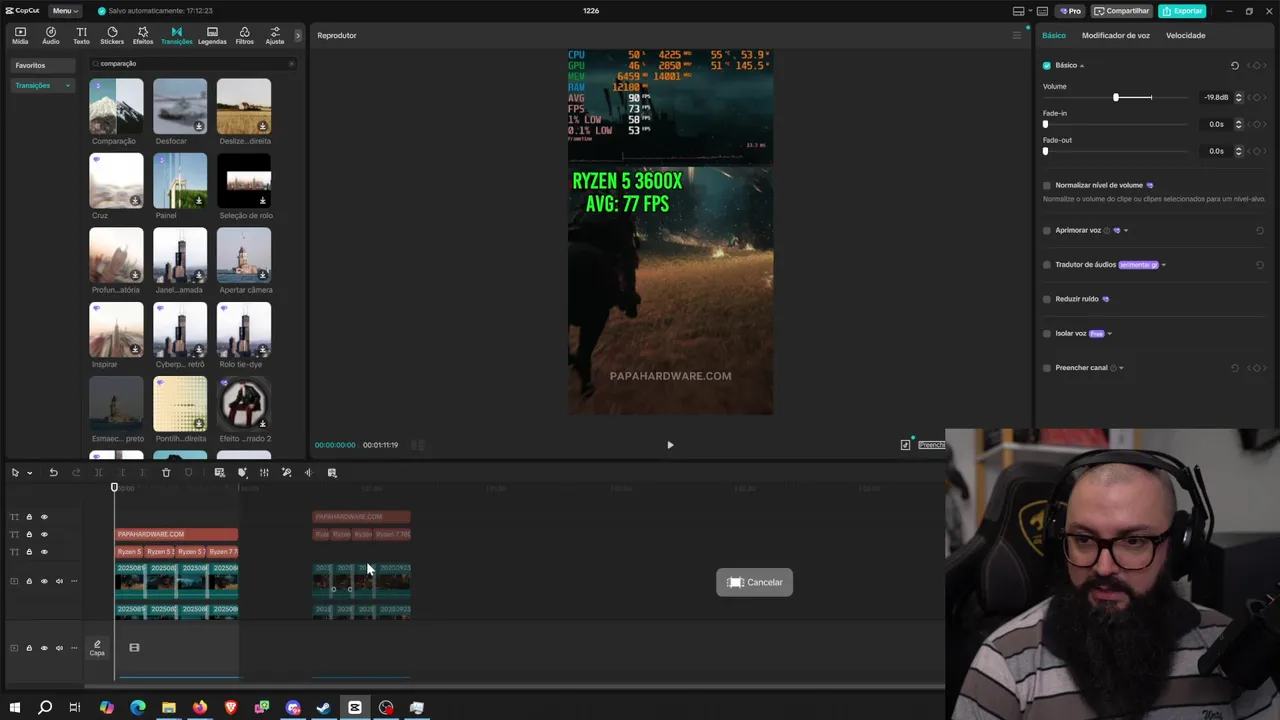Add a Volume keyframe diamond
This screenshot has height=720, width=1280.
tap(1257, 97)
